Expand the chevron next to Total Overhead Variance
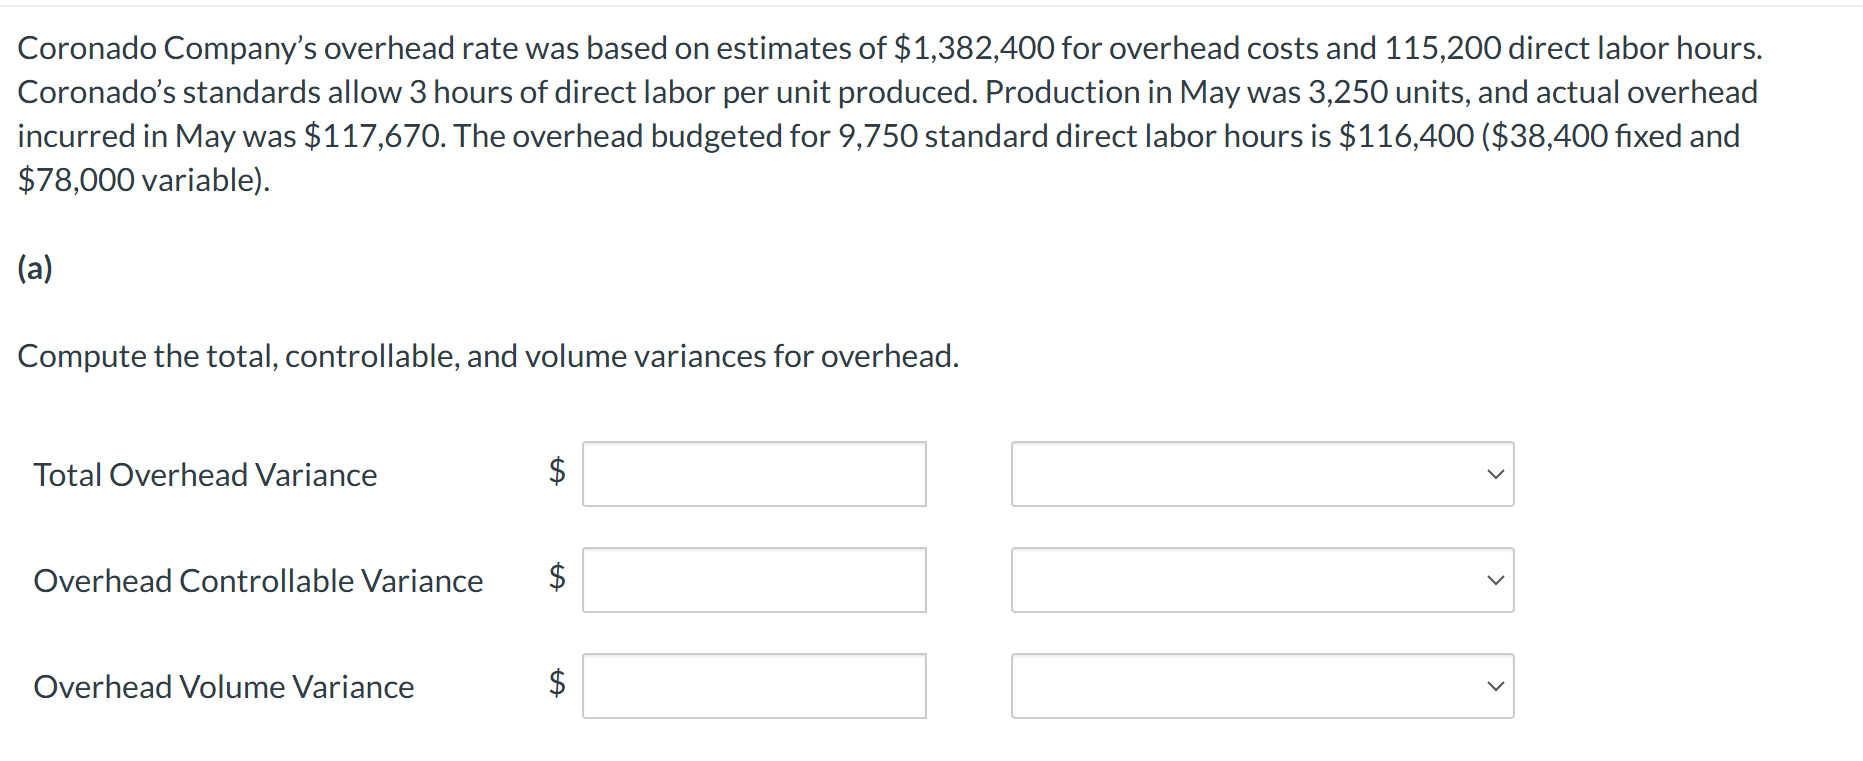1863x761 pixels. [1494, 474]
